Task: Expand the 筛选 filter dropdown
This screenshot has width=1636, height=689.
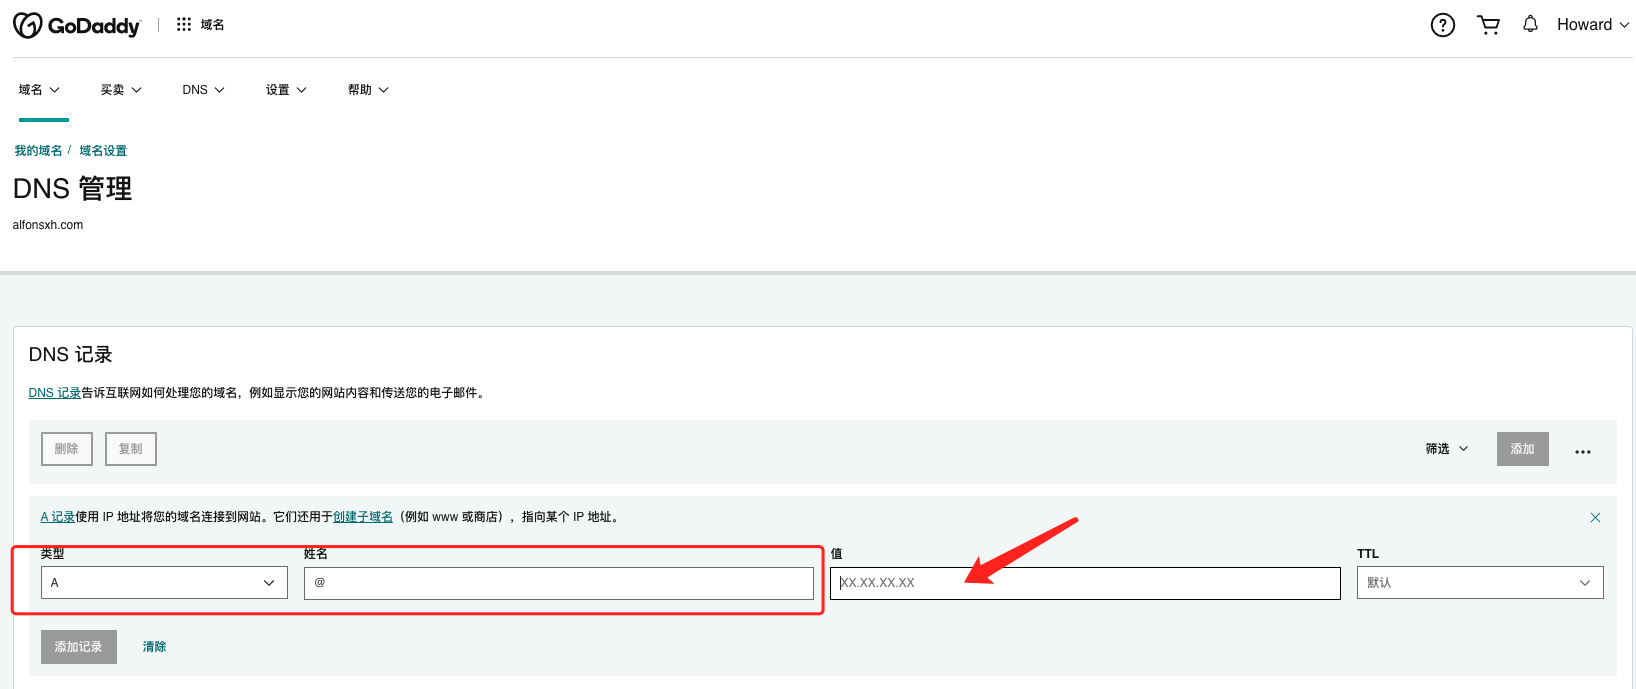Action: coord(1446,449)
